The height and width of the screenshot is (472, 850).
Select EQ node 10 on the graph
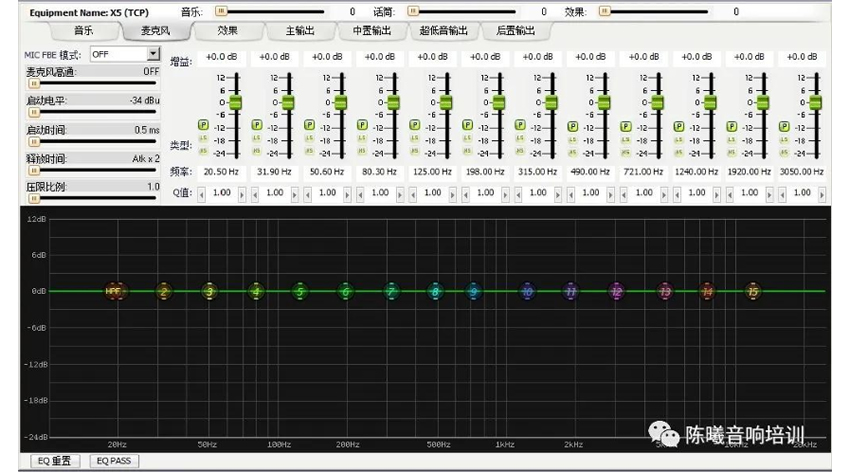[x=527, y=292]
